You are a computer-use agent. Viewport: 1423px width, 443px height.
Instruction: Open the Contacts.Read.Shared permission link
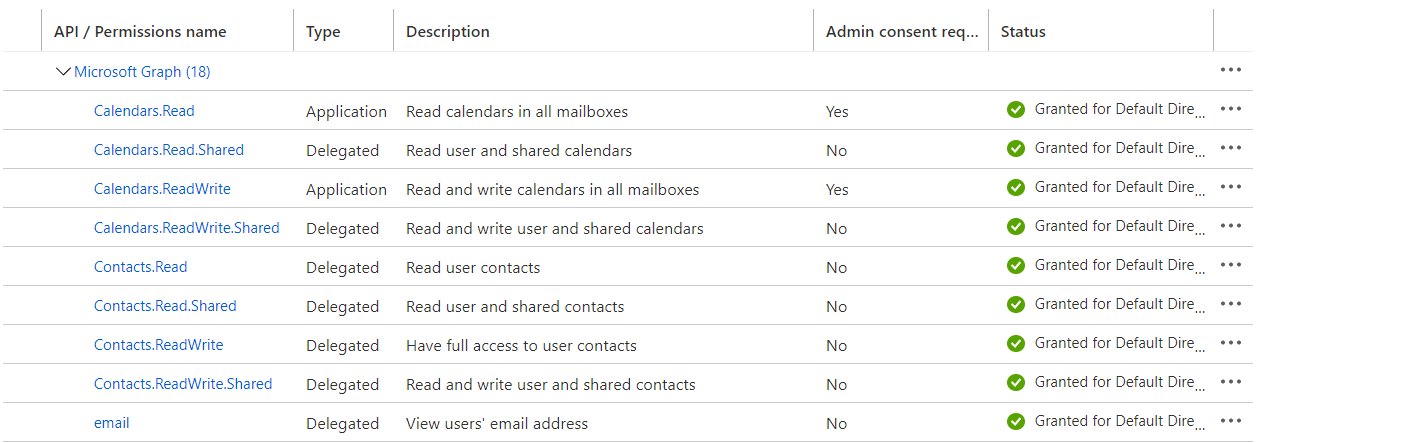(x=165, y=306)
